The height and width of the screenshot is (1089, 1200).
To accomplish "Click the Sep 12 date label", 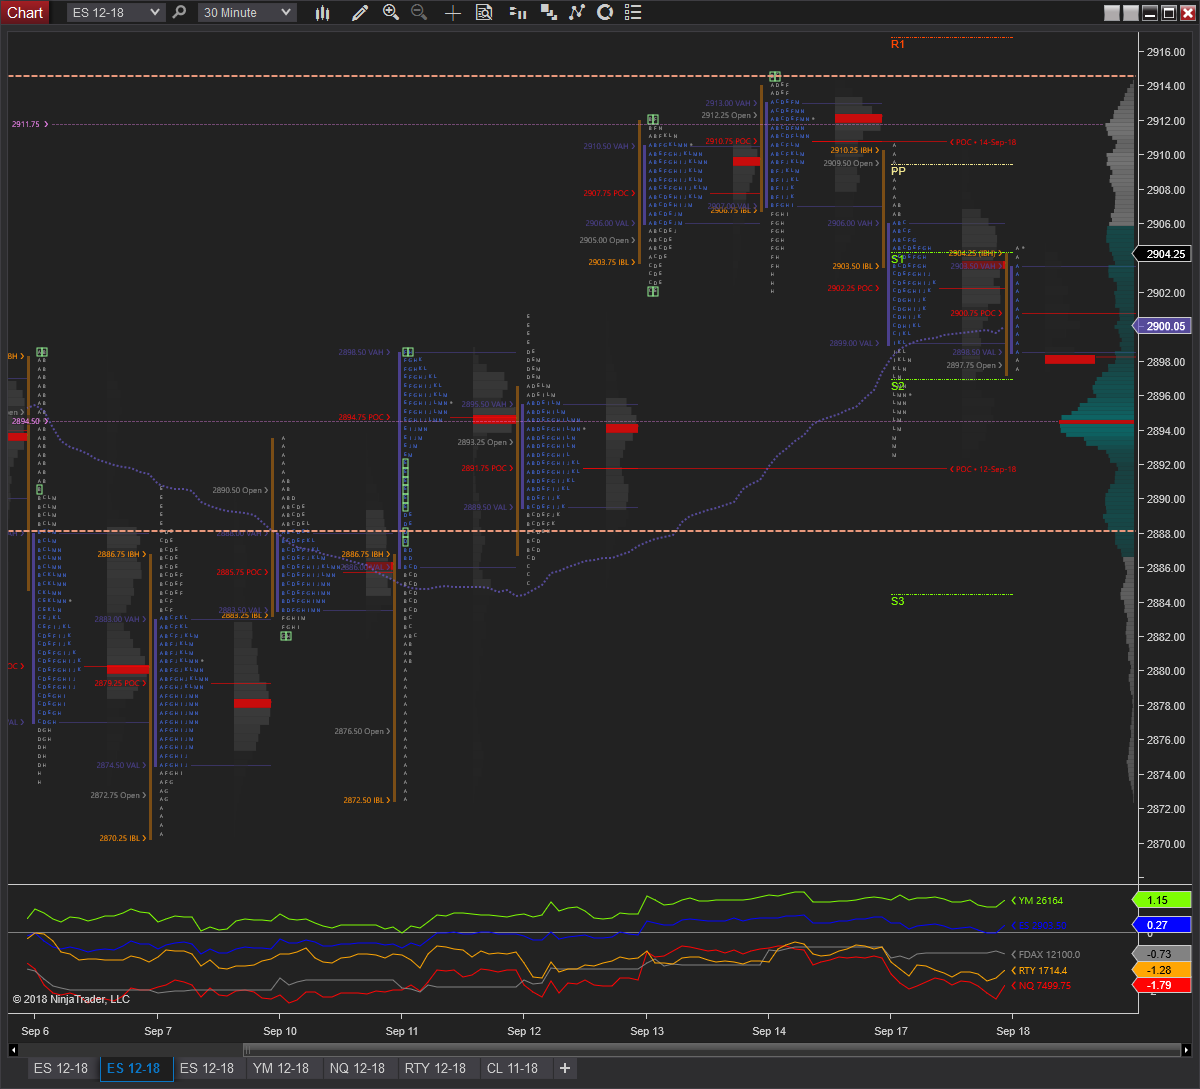I will point(524,1031).
